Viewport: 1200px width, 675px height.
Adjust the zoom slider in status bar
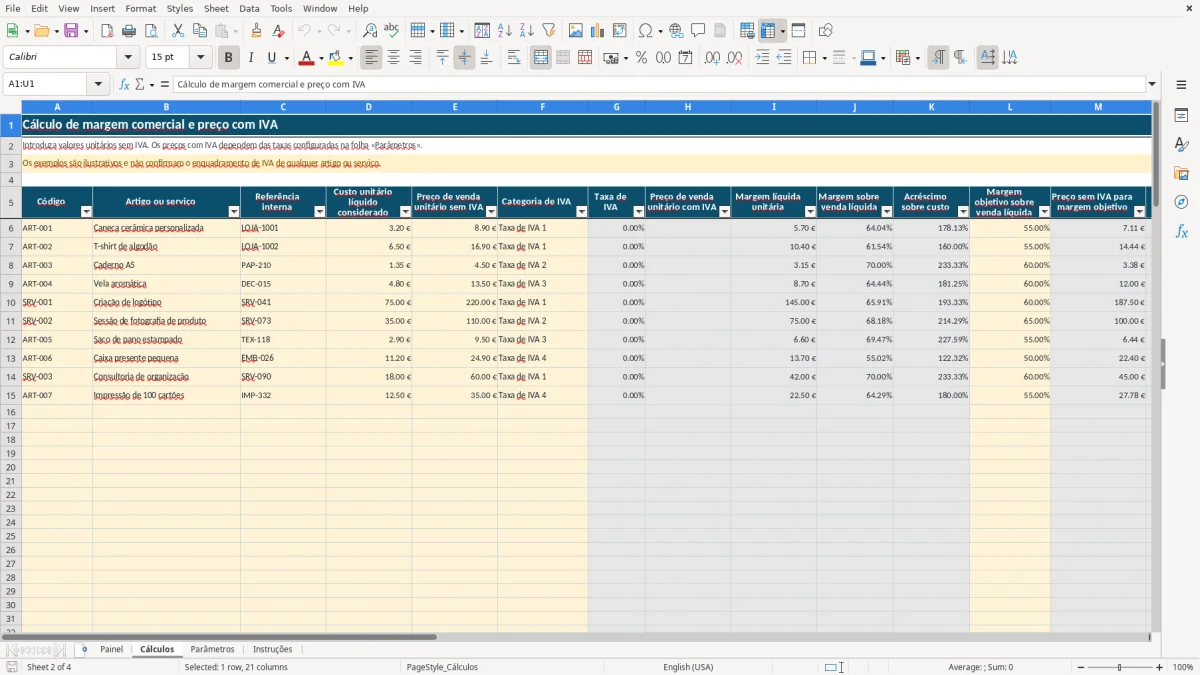coord(1120,667)
